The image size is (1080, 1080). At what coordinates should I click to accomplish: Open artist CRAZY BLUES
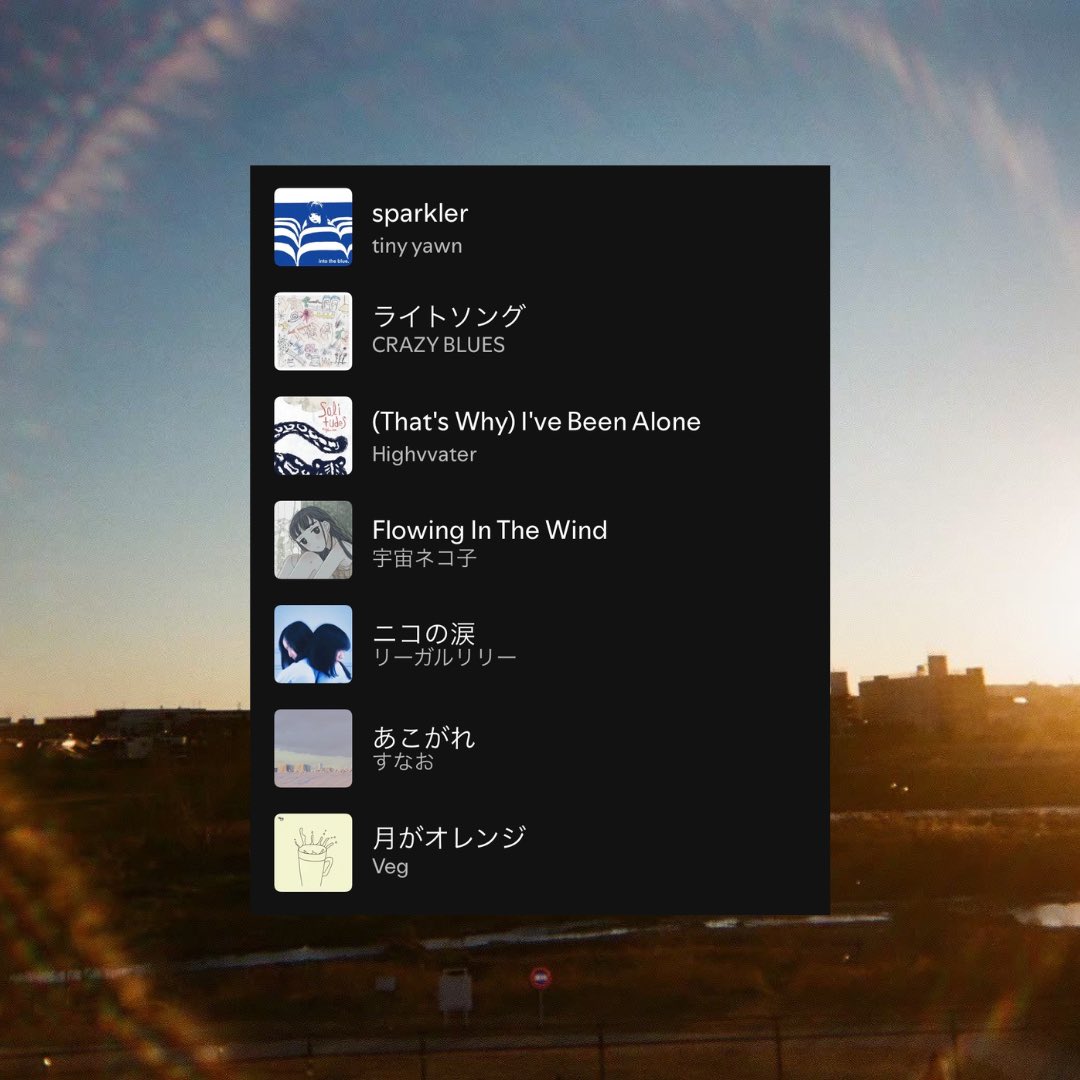pos(438,344)
